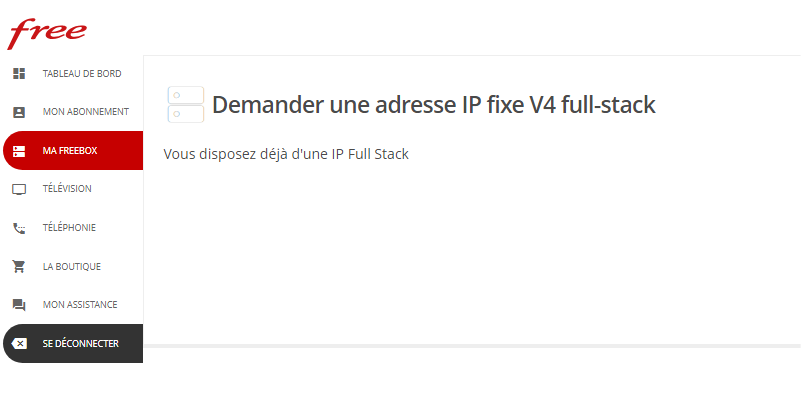Click the assistance chat bubbles icon
This screenshot has width=801, height=416.
click(x=19, y=305)
